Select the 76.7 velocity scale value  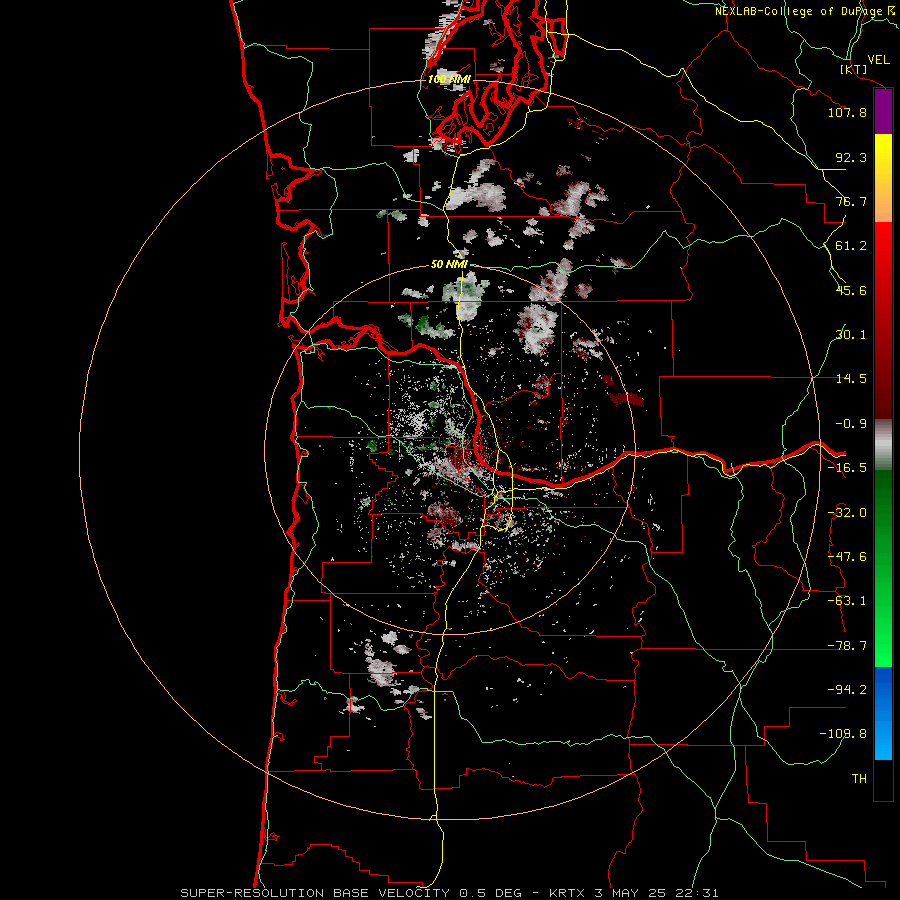pyautogui.click(x=851, y=201)
